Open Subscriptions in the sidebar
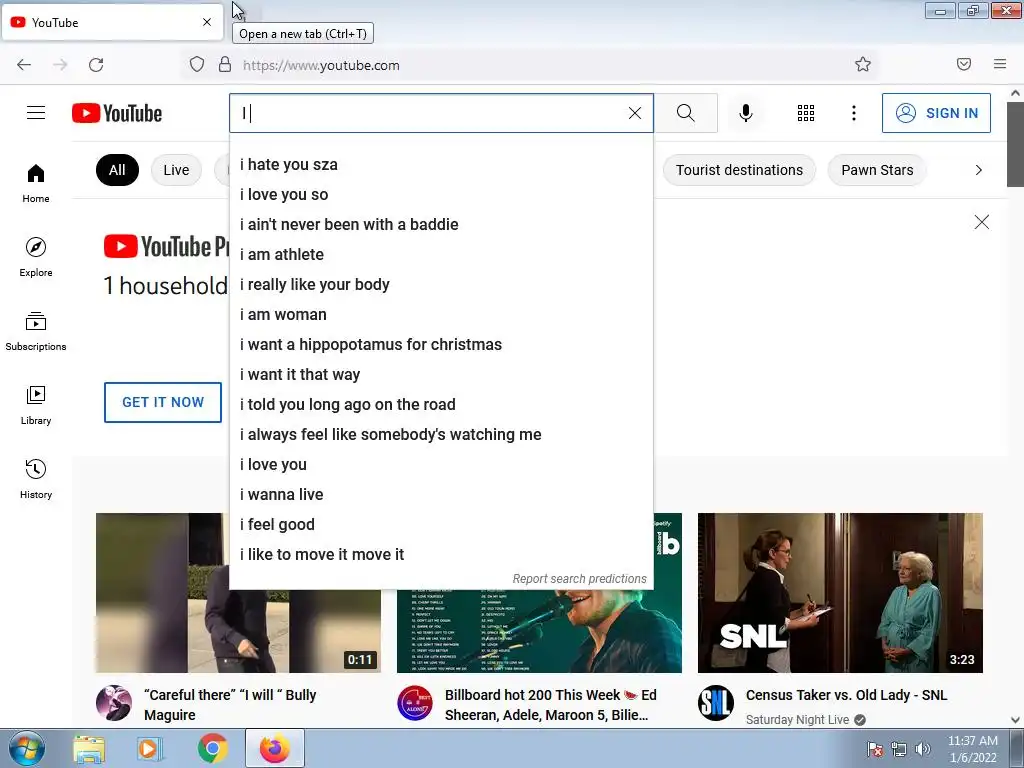The width and height of the screenshot is (1024, 768). pyautogui.click(x=36, y=331)
